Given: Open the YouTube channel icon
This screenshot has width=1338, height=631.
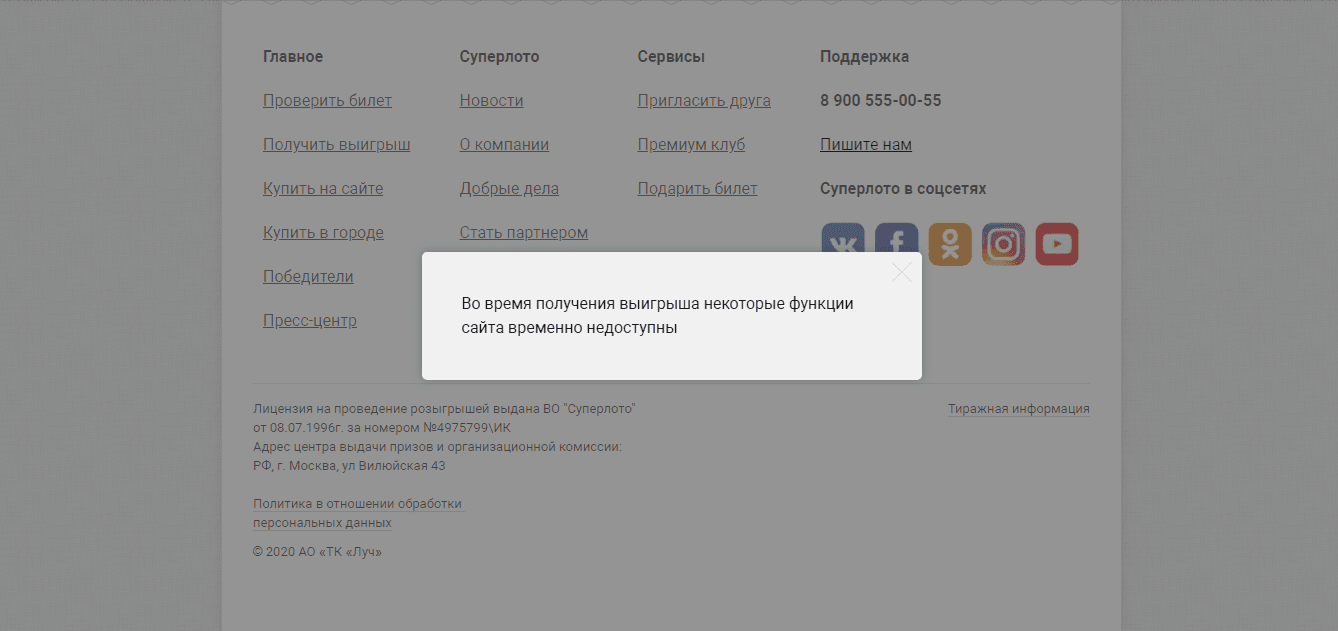Looking at the screenshot, I should [x=1056, y=243].
